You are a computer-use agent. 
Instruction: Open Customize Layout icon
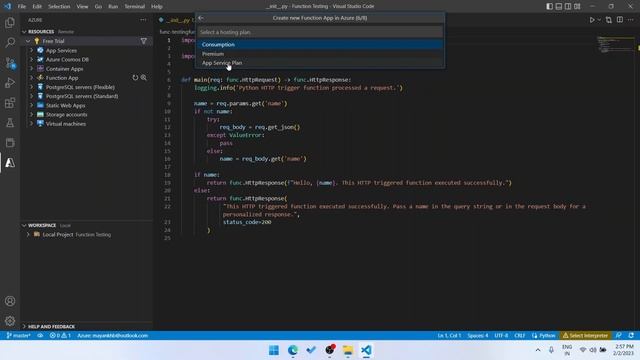click(577, 6)
